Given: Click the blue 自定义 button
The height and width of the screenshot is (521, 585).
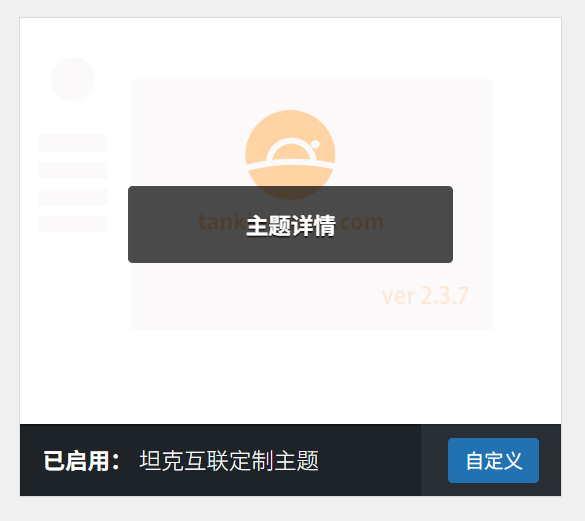Looking at the screenshot, I should click(x=493, y=460).
